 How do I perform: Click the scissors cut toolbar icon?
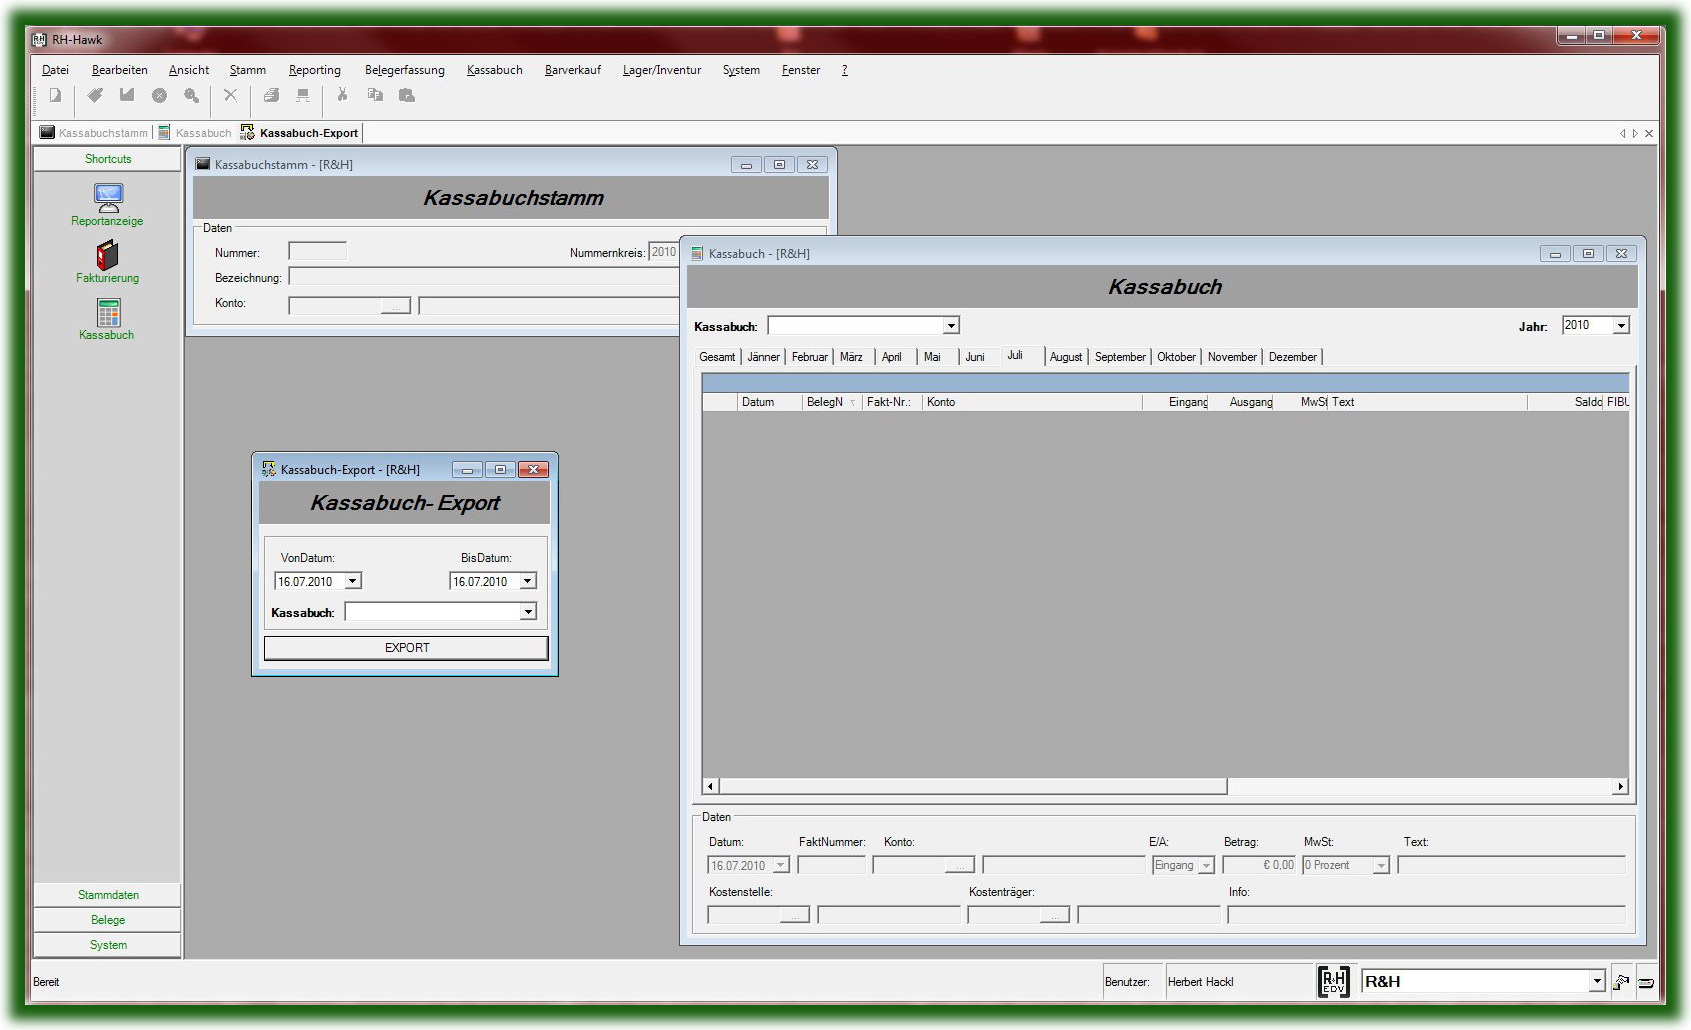tap(342, 96)
